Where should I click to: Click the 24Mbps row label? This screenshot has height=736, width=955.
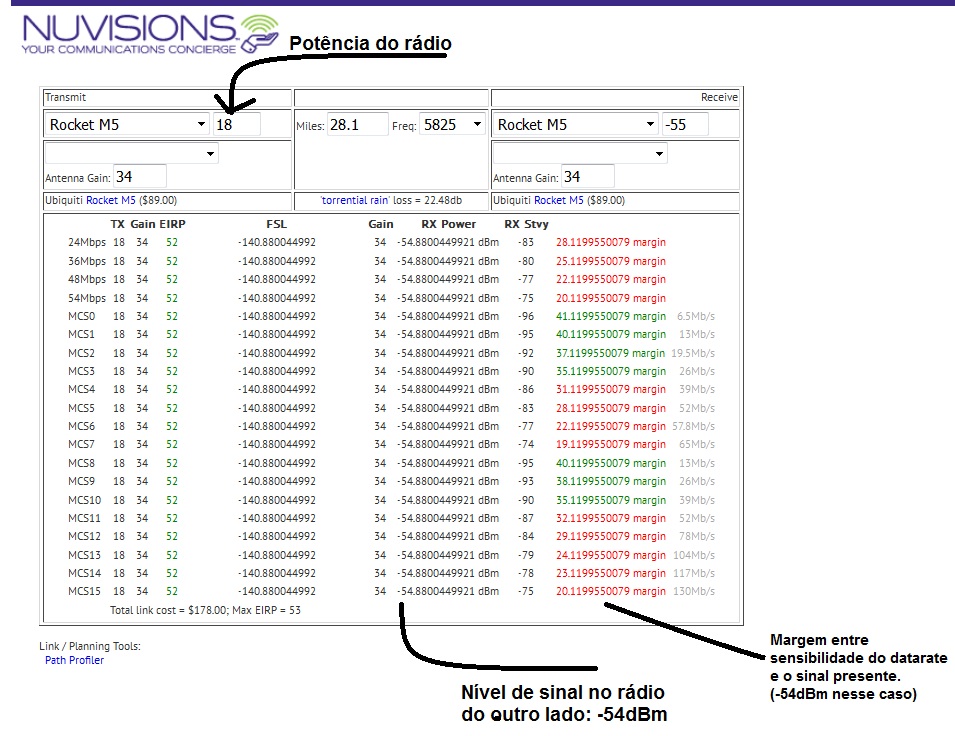click(87, 242)
